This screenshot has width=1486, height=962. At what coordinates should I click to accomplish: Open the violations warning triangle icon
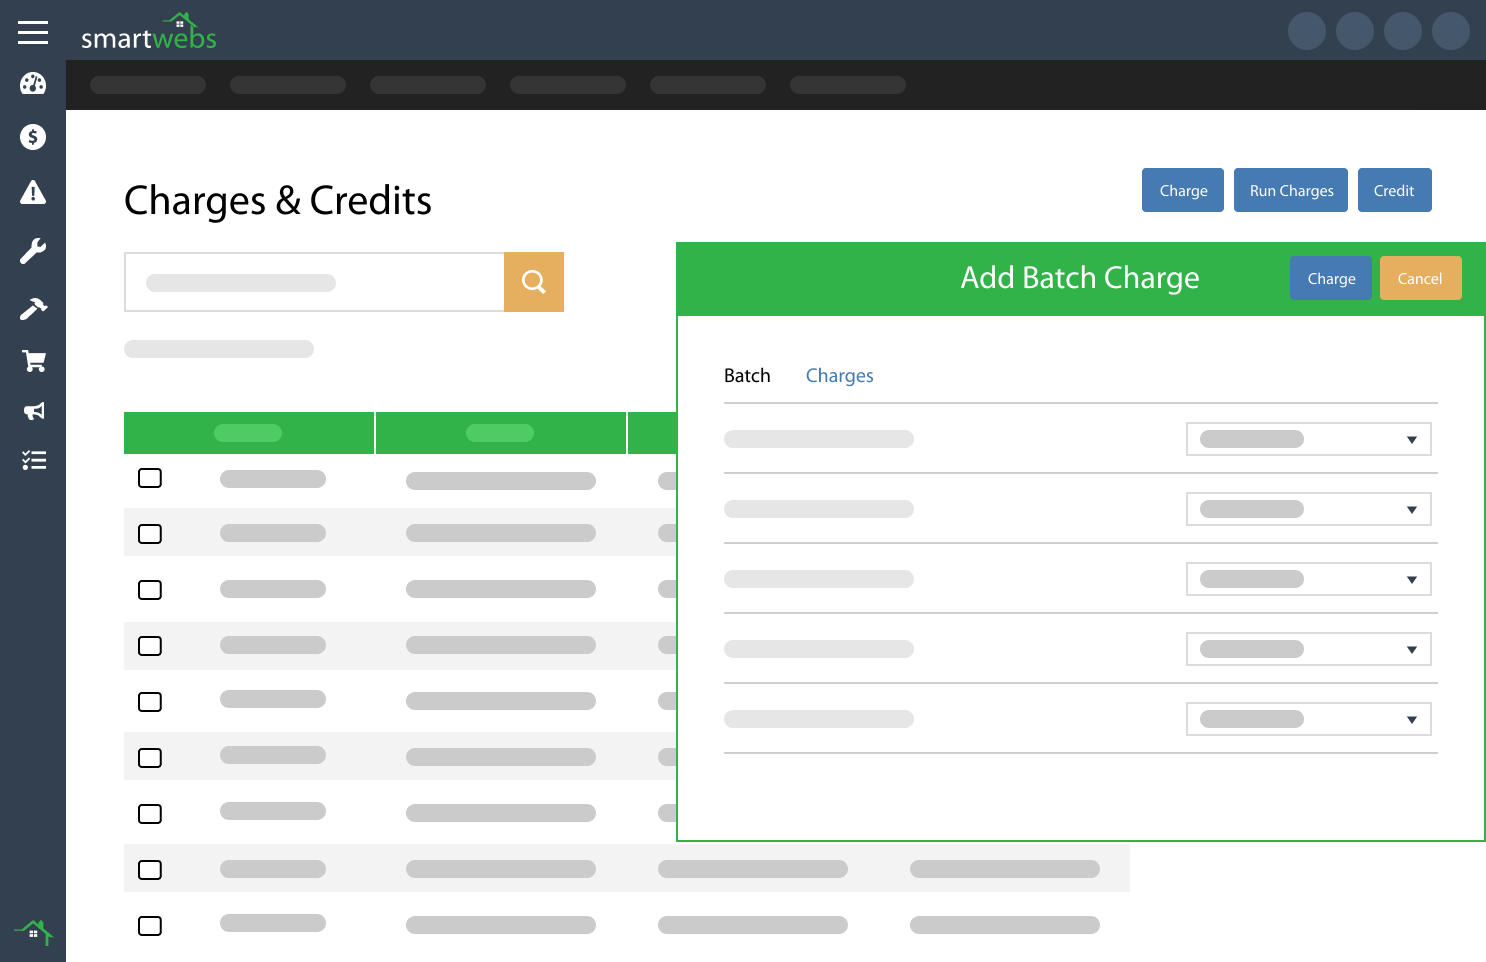click(33, 194)
